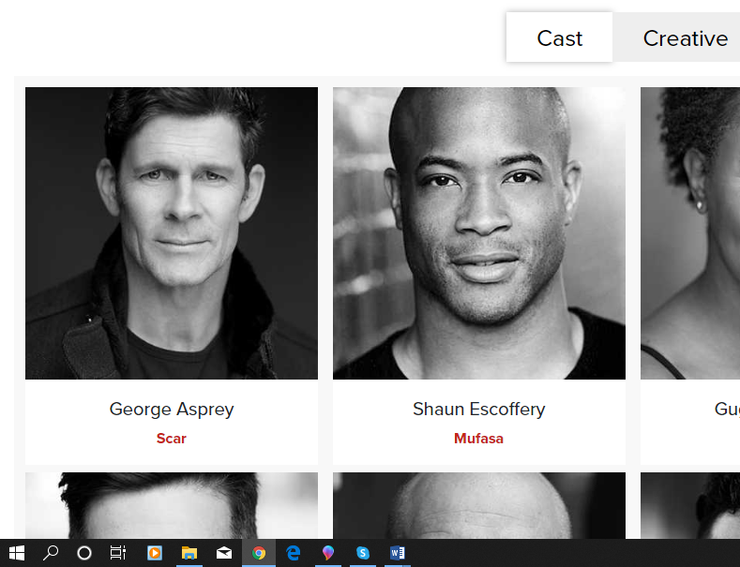Select the Cast tab
740x567 pixels.
point(559,38)
